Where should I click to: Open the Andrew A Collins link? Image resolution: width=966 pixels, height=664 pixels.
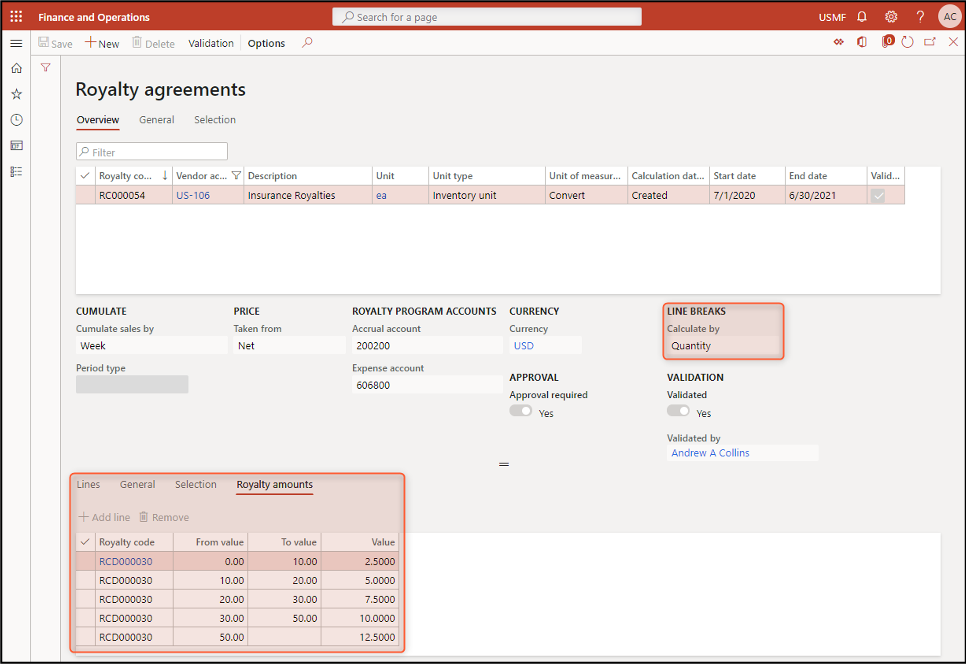[x=710, y=453]
